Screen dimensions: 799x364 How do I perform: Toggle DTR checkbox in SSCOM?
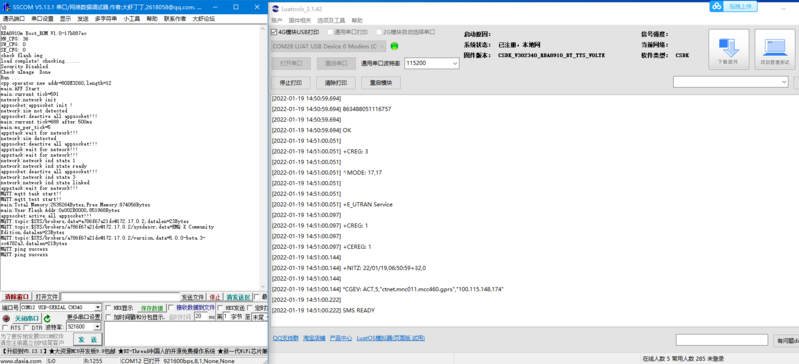[27, 327]
